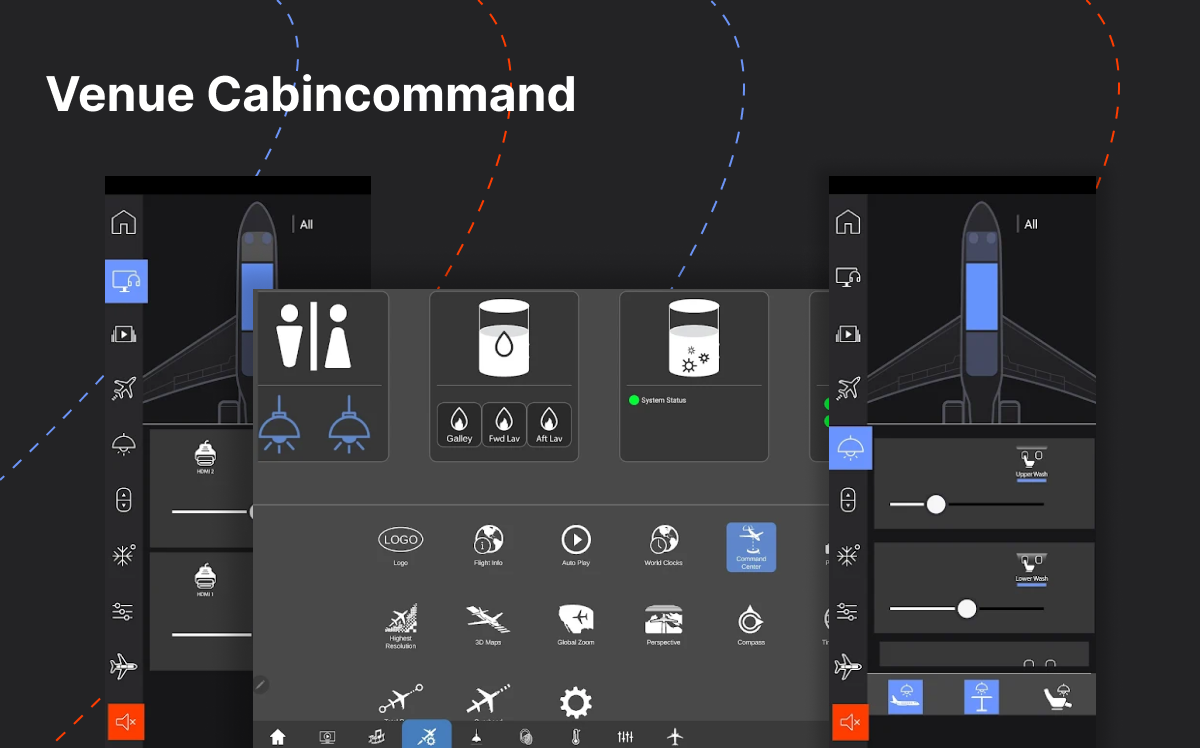Adjust the Upper Wash brightness slider

point(936,504)
